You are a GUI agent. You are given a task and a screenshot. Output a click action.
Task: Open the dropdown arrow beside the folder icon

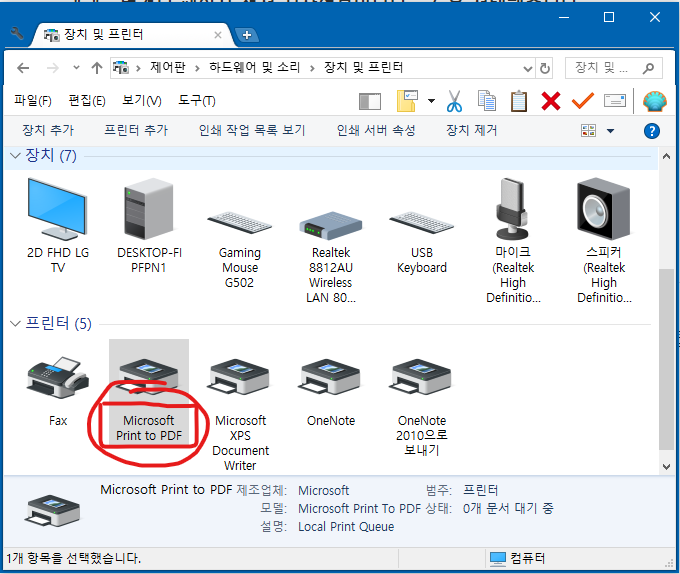(x=431, y=101)
